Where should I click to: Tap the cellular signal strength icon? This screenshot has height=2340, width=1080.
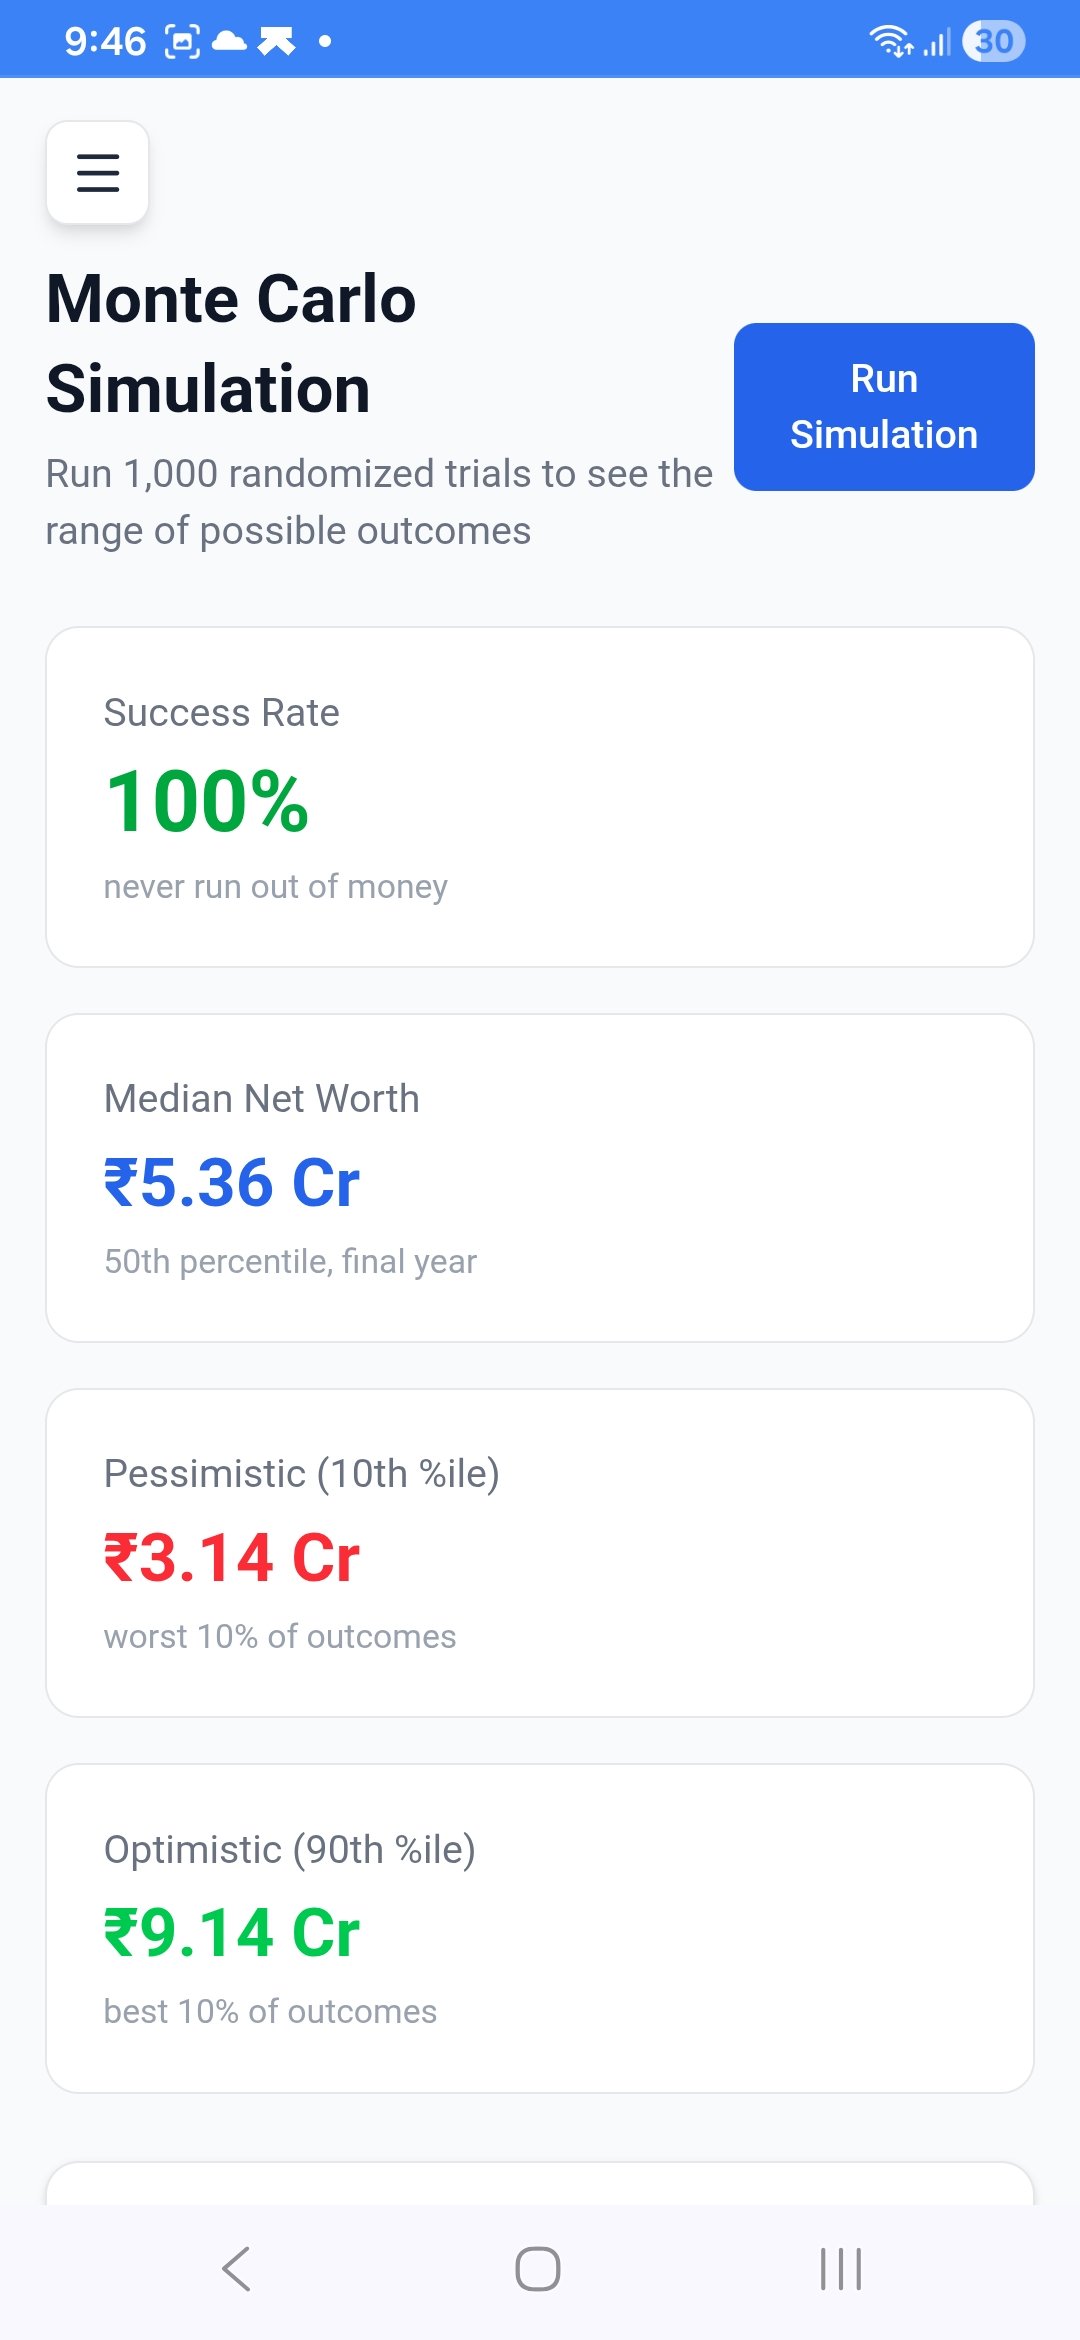[x=937, y=43]
